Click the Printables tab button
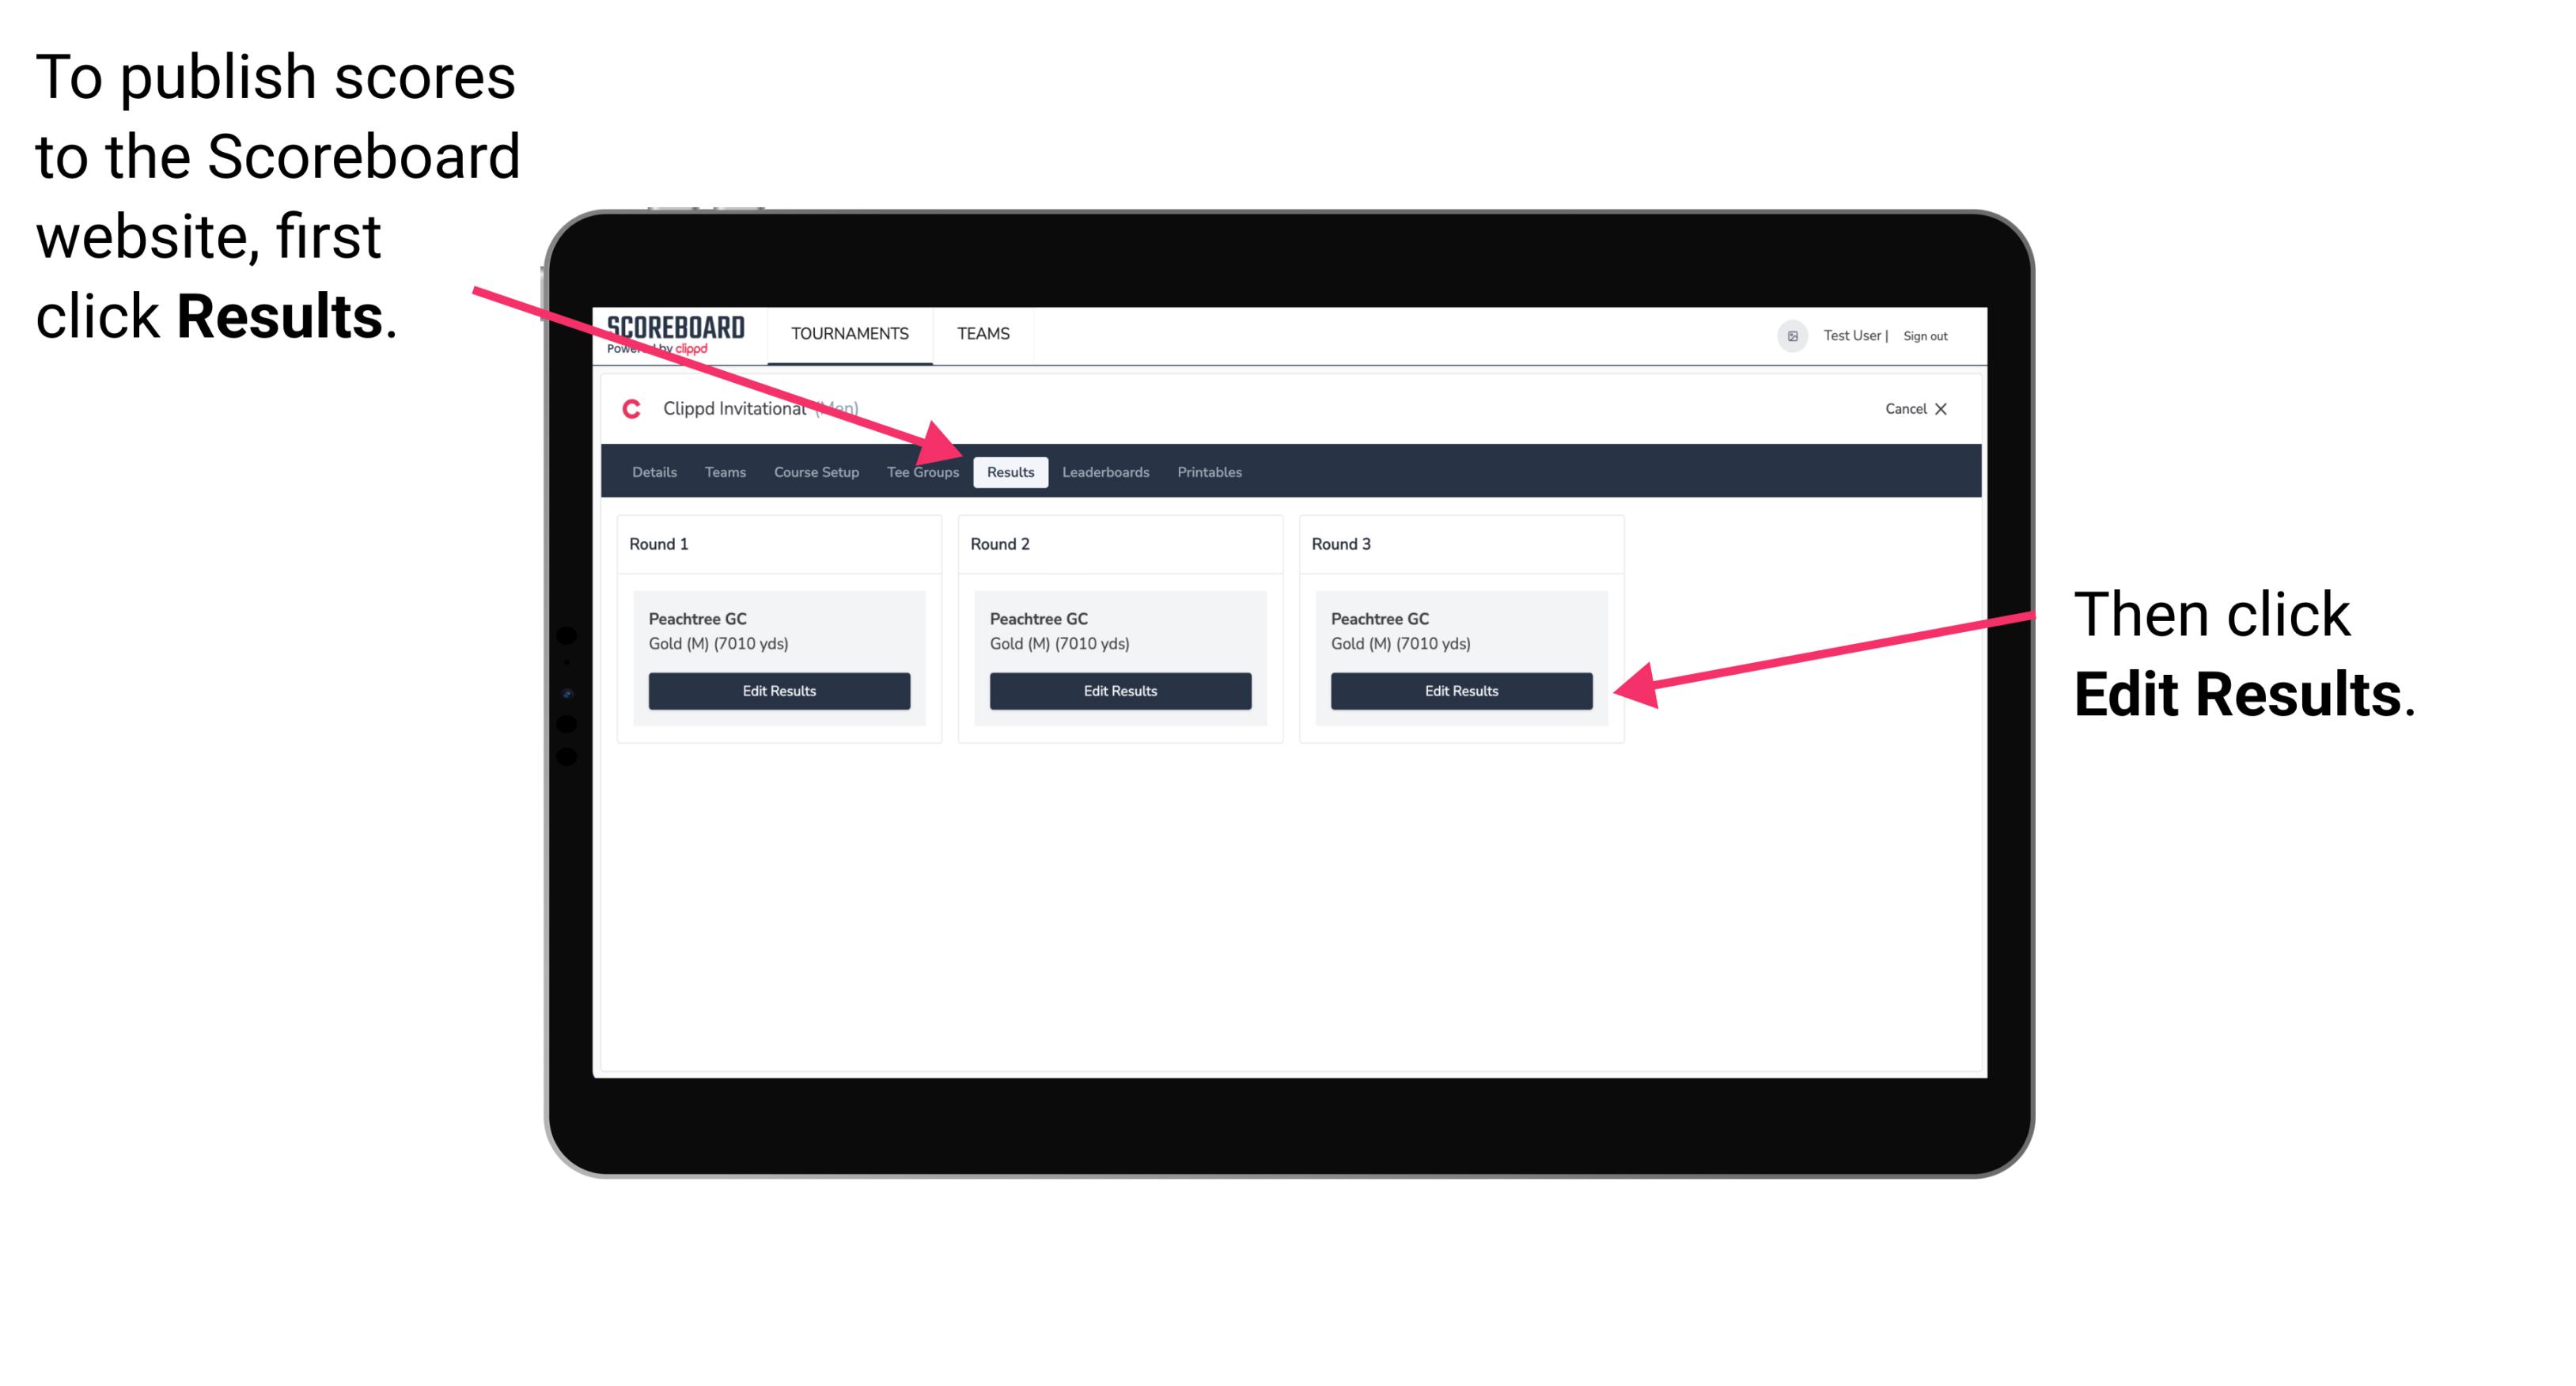The width and height of the screenshot is (2576, 1386). pyautogui.click(x=1209, y=471)
